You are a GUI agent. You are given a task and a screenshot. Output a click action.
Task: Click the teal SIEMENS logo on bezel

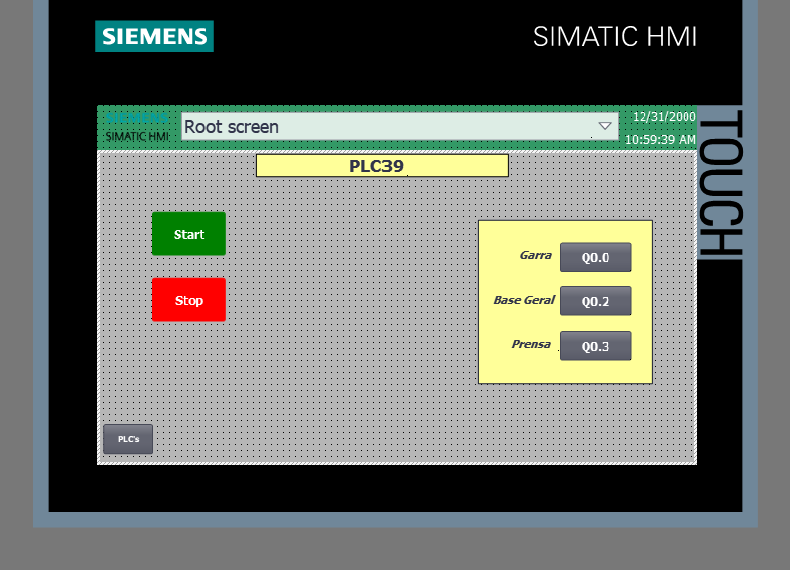pyautogui.click(x=154, y=36)
